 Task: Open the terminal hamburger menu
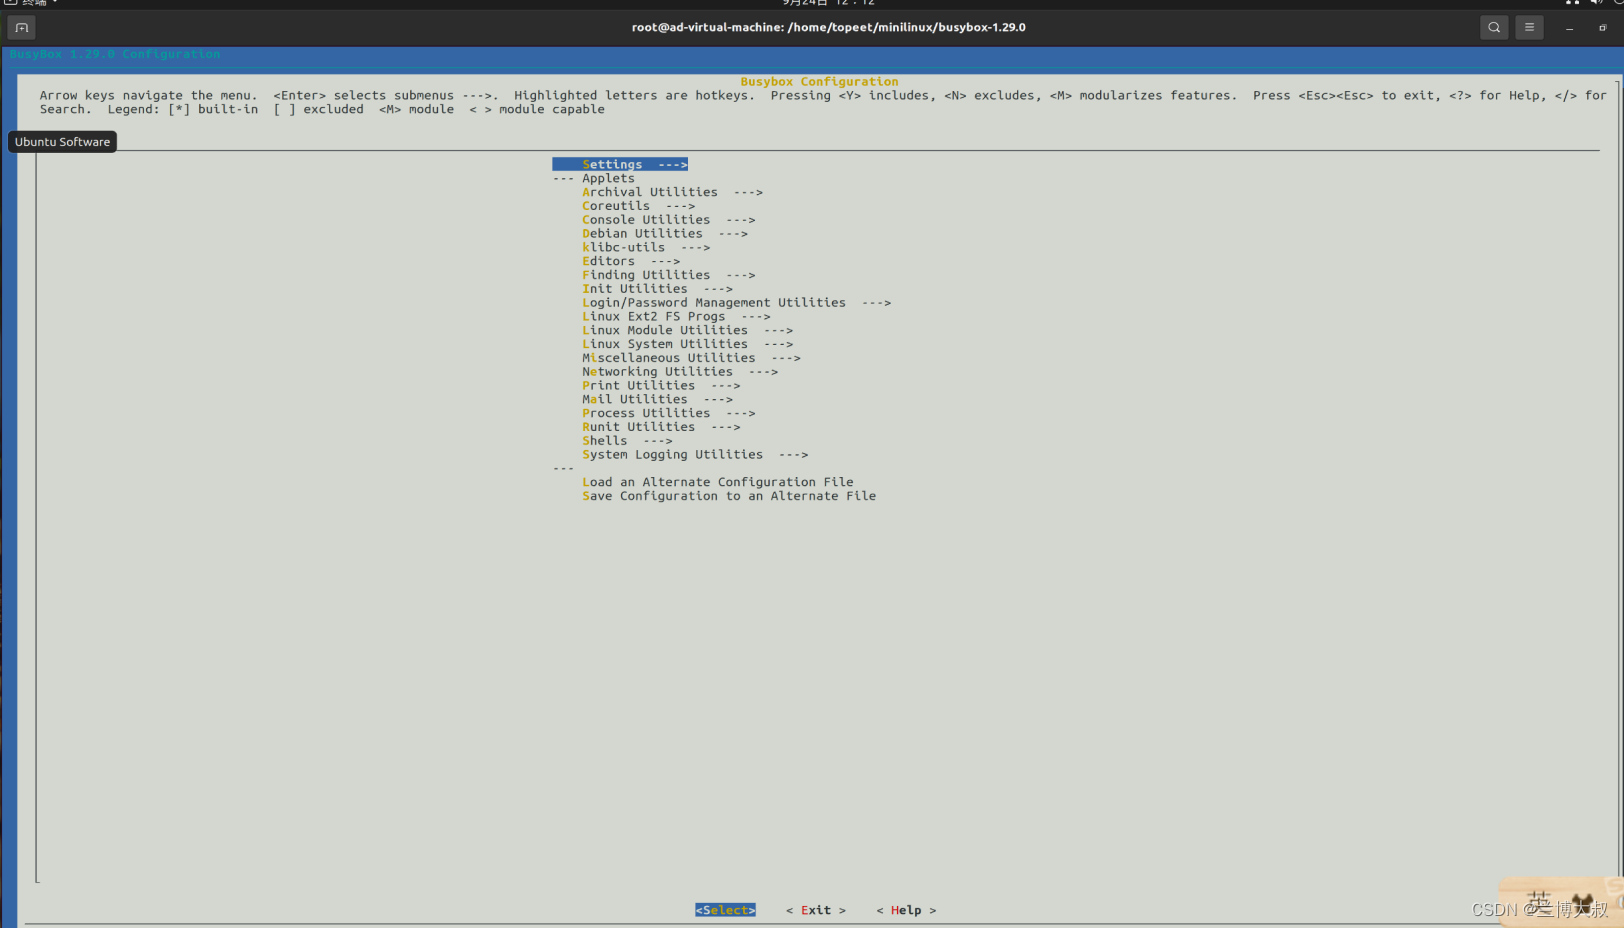1529,27
